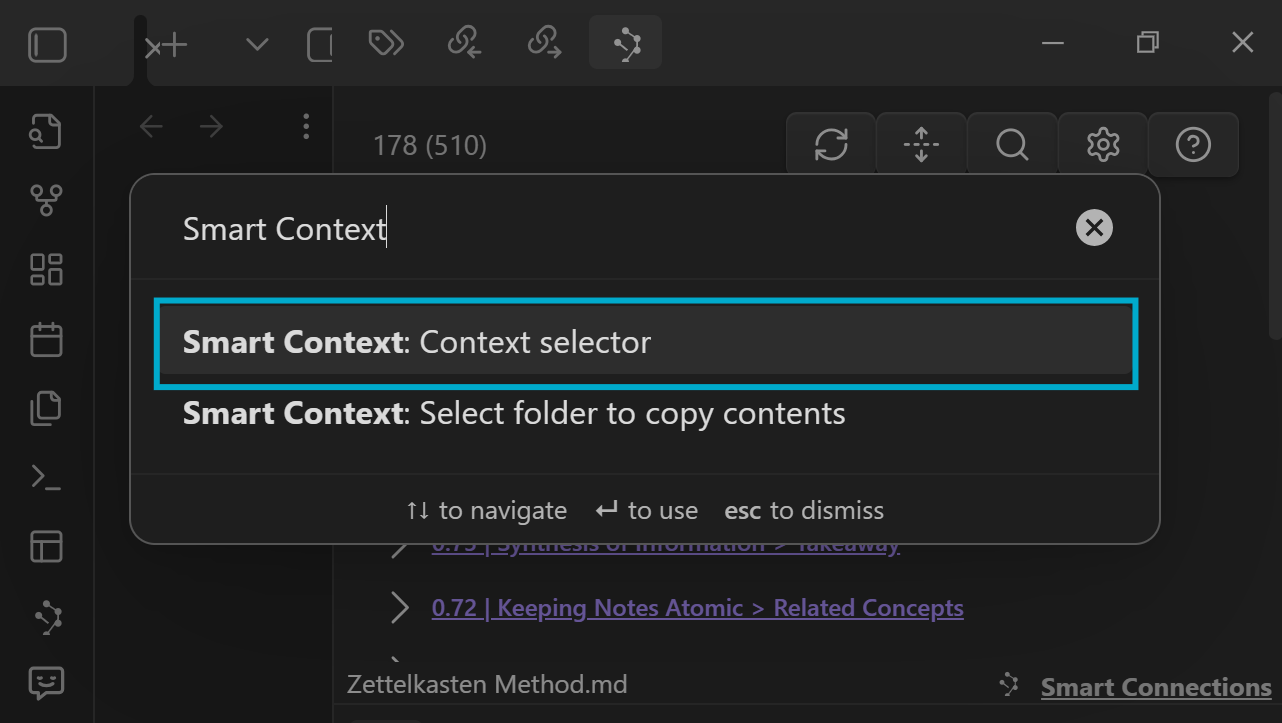Toggle the left sidebar with the top-left icon

tap(46, 43)
